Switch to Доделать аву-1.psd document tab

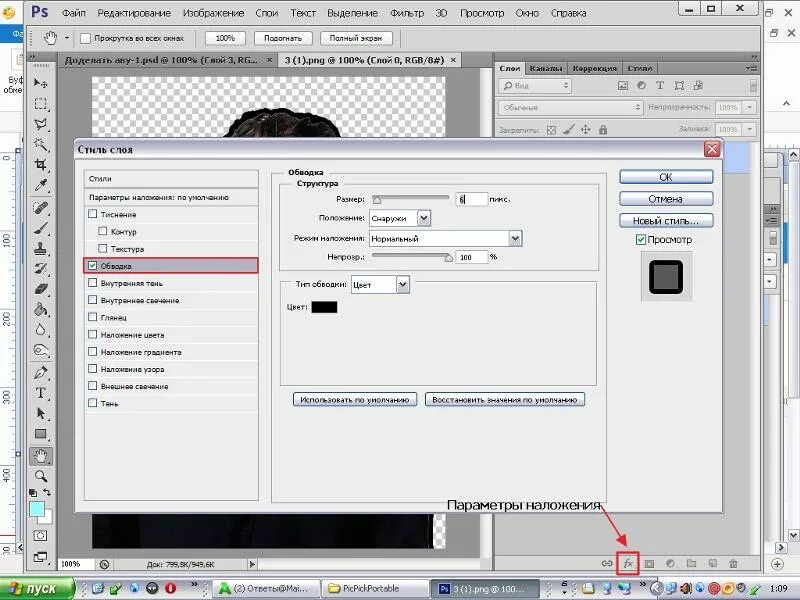click(161, 60)
